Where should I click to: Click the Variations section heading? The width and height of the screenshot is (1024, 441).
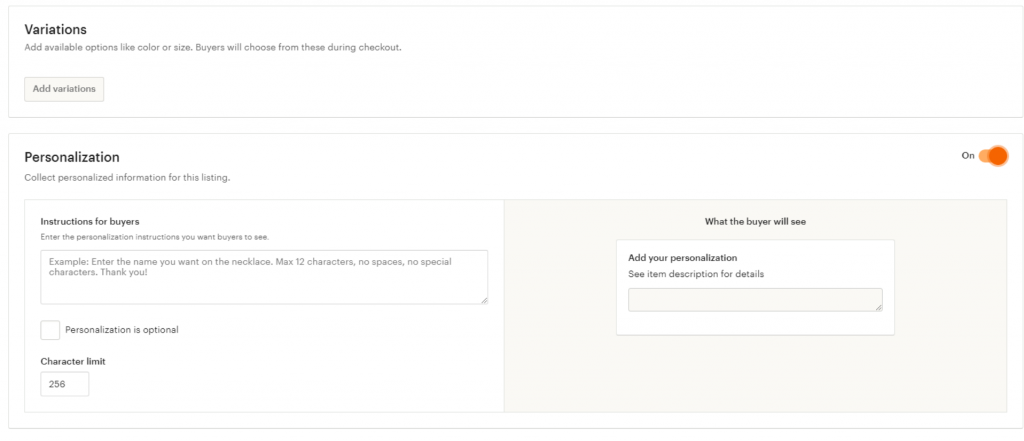coord(55,29)
